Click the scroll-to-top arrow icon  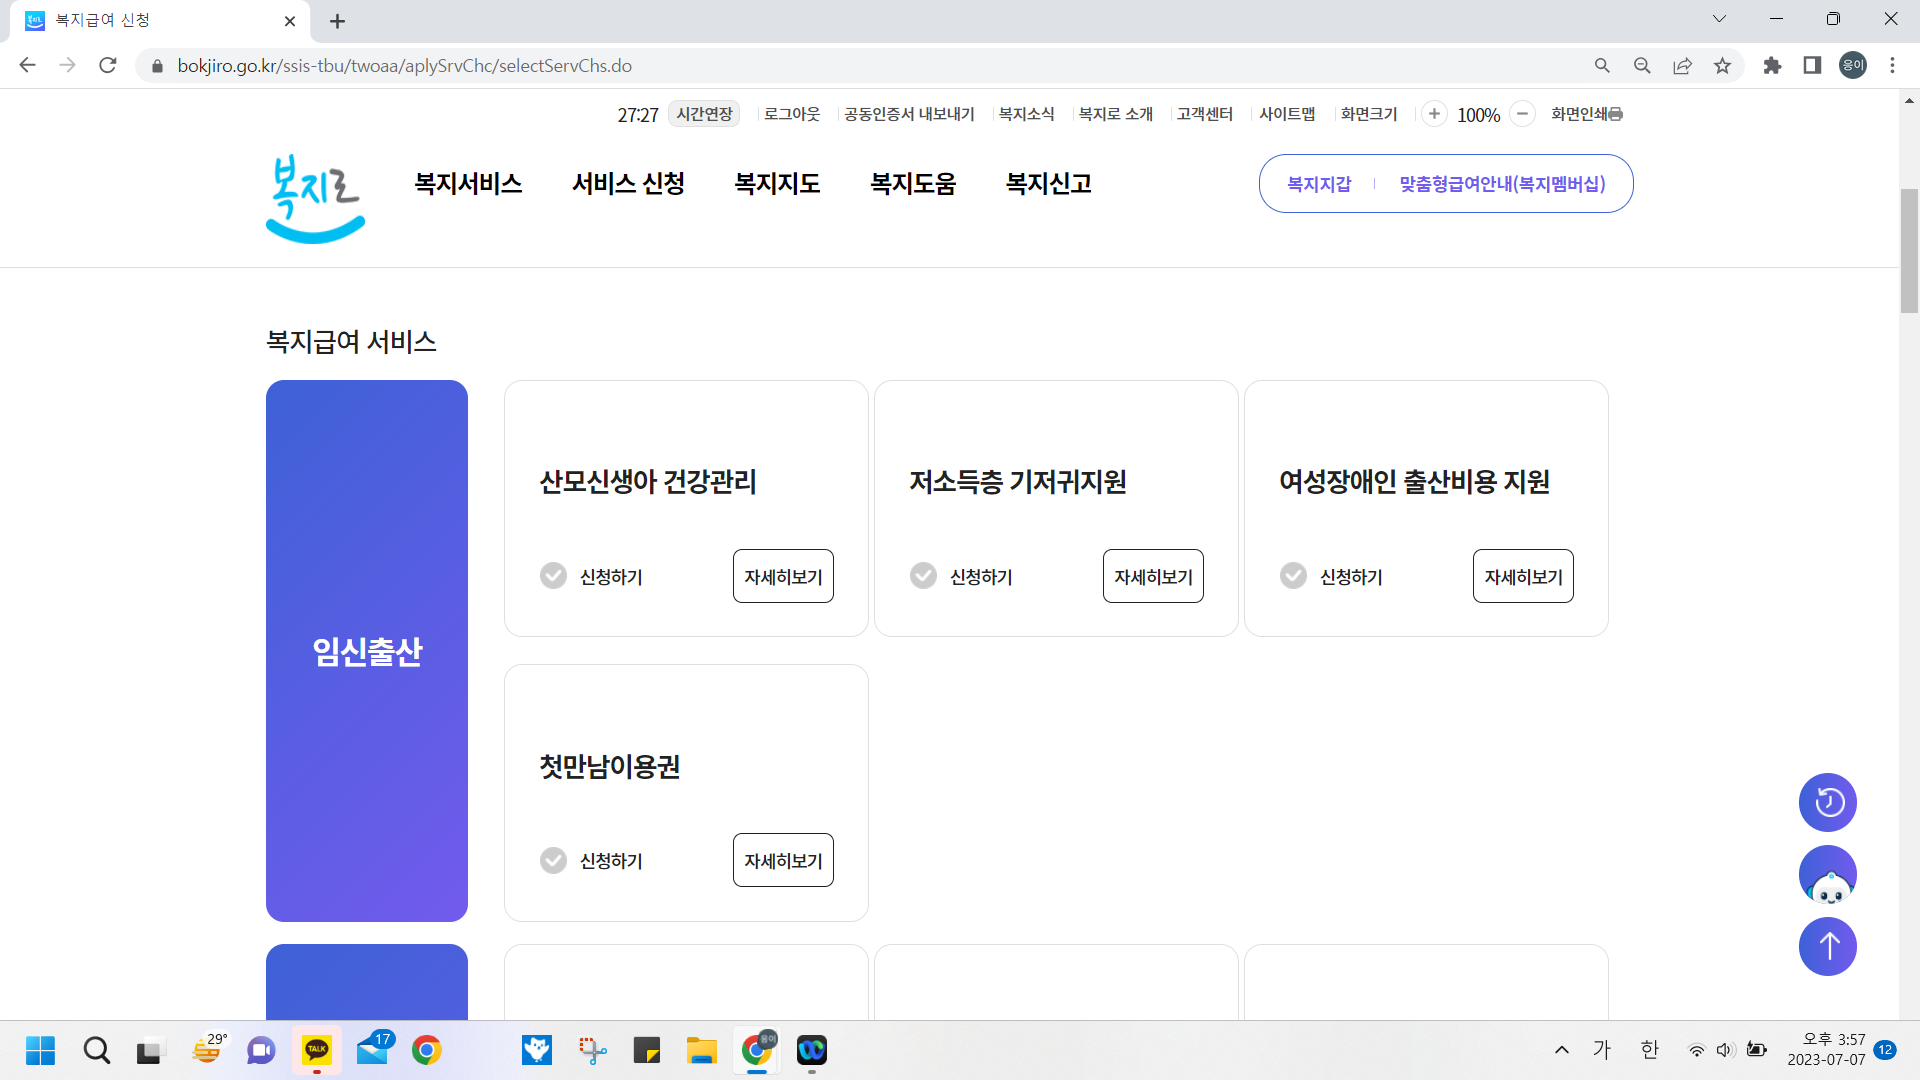pyautogui.click(x=1827, y=946)
